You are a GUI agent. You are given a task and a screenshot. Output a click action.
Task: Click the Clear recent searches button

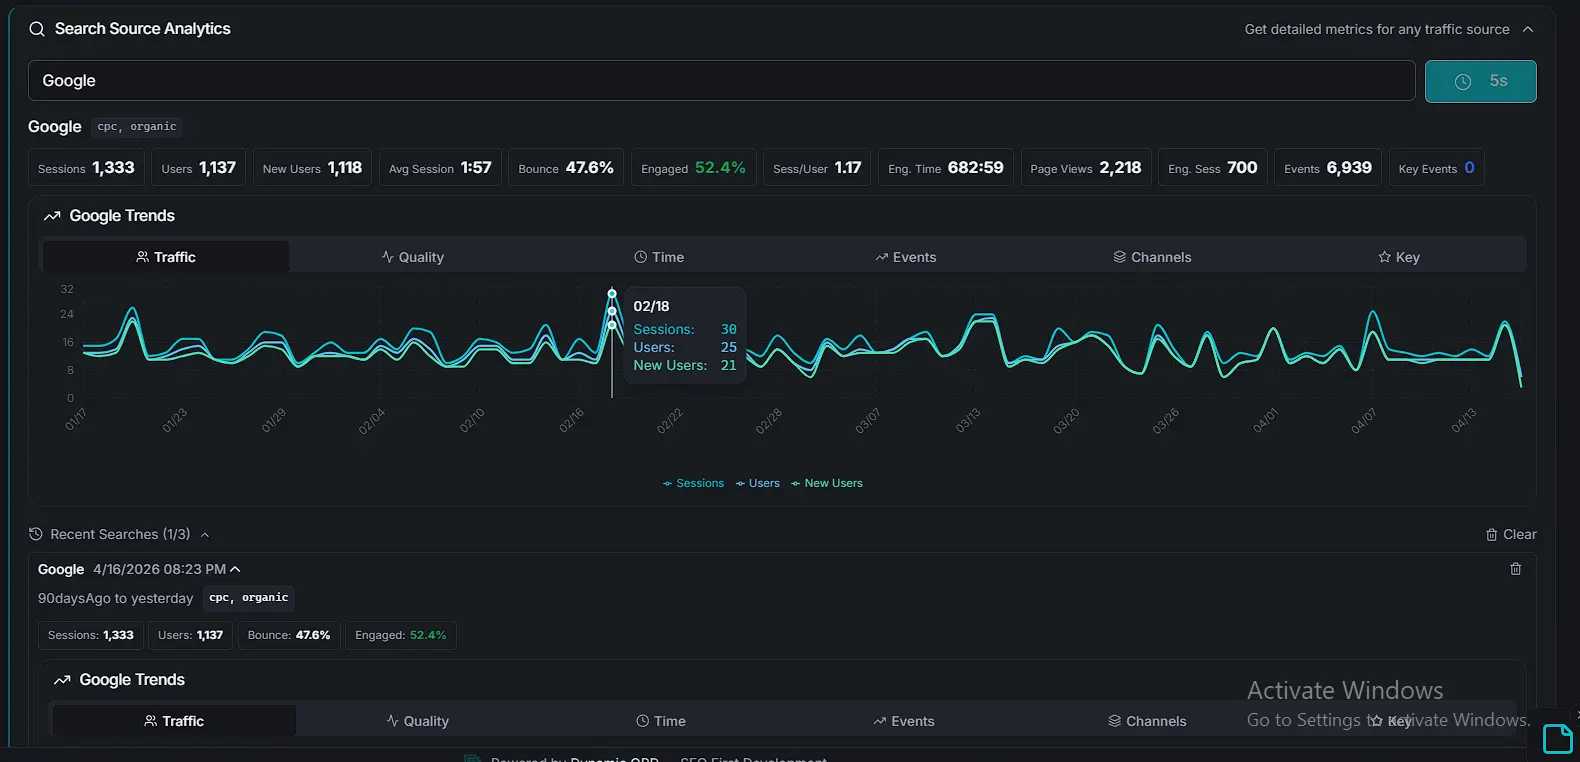point(1511,534)
